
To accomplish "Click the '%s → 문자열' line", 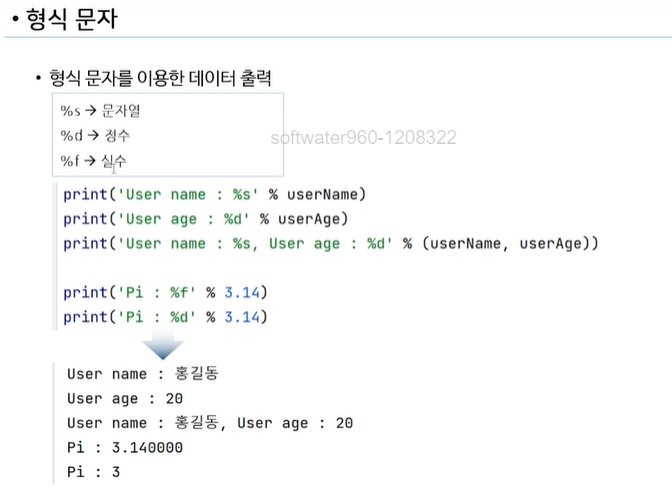I will point(100,111).
